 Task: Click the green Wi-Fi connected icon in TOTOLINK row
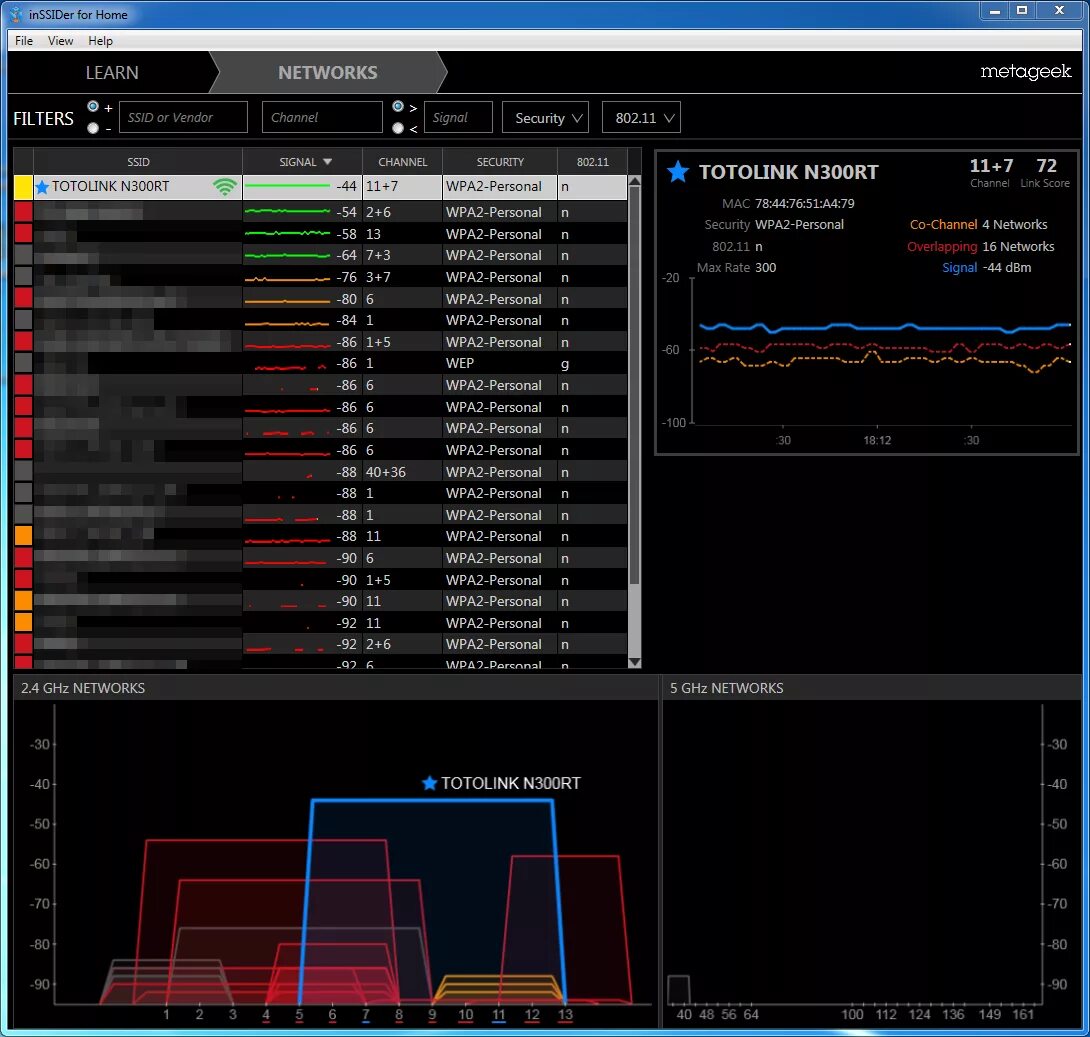tap(225, 186)
